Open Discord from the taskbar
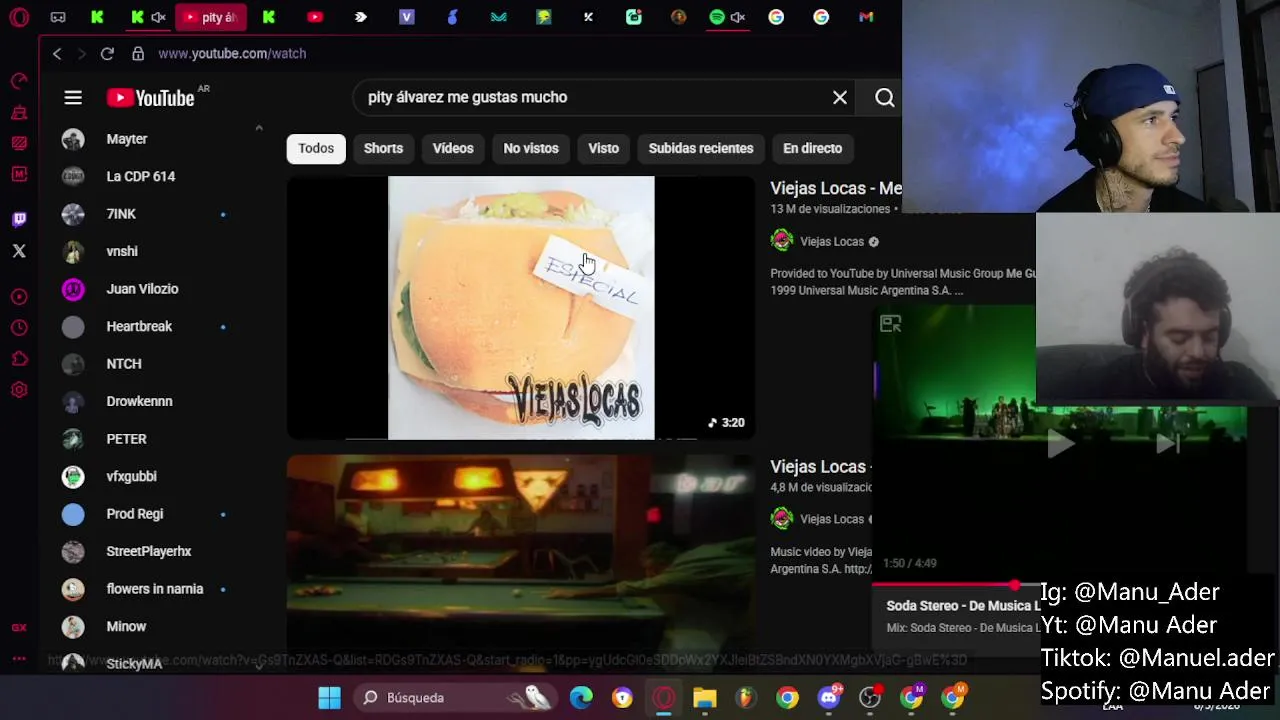Image resolution: width=1280 pixels, height=720 pixels. click(829, 698)
